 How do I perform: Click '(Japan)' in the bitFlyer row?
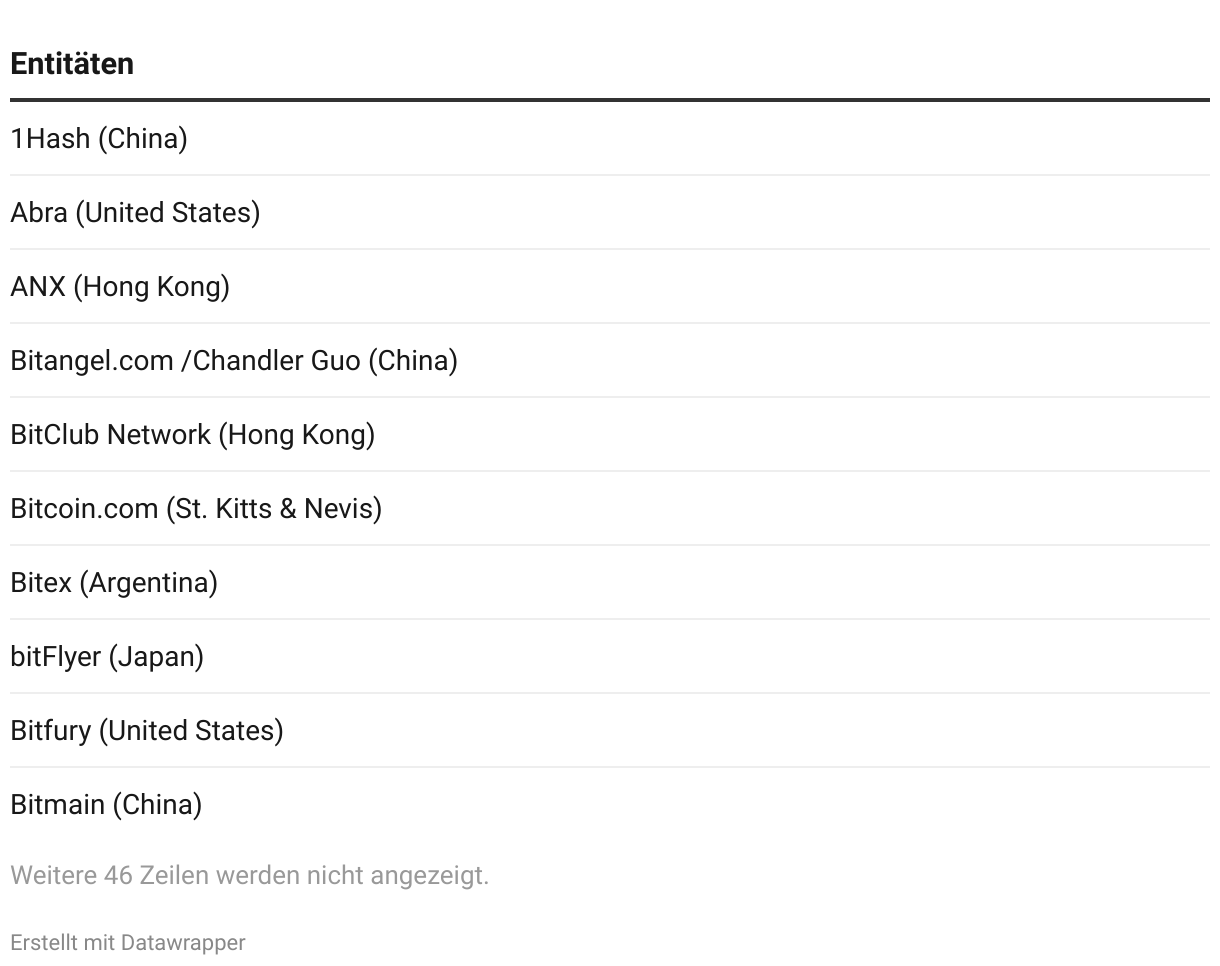[156, 656]
